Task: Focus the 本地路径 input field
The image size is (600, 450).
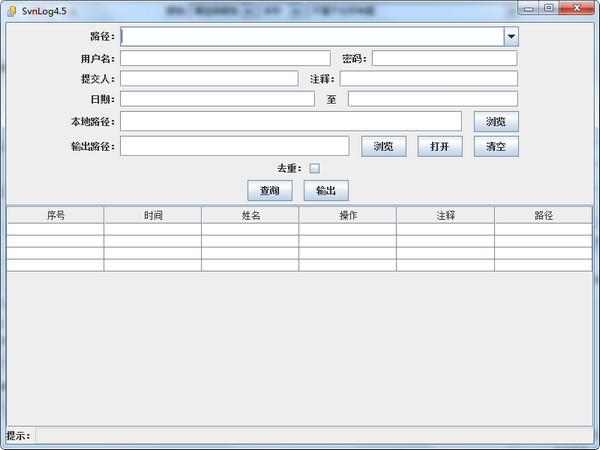Action: click(291, 122)
